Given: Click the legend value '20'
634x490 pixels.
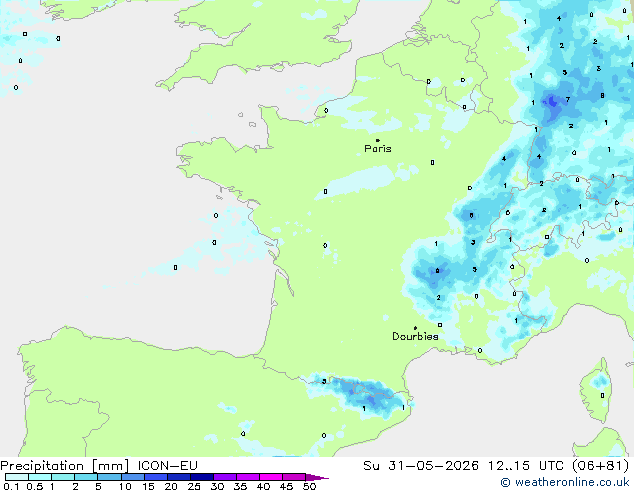Looking at the screenshot, I should 171,486.
